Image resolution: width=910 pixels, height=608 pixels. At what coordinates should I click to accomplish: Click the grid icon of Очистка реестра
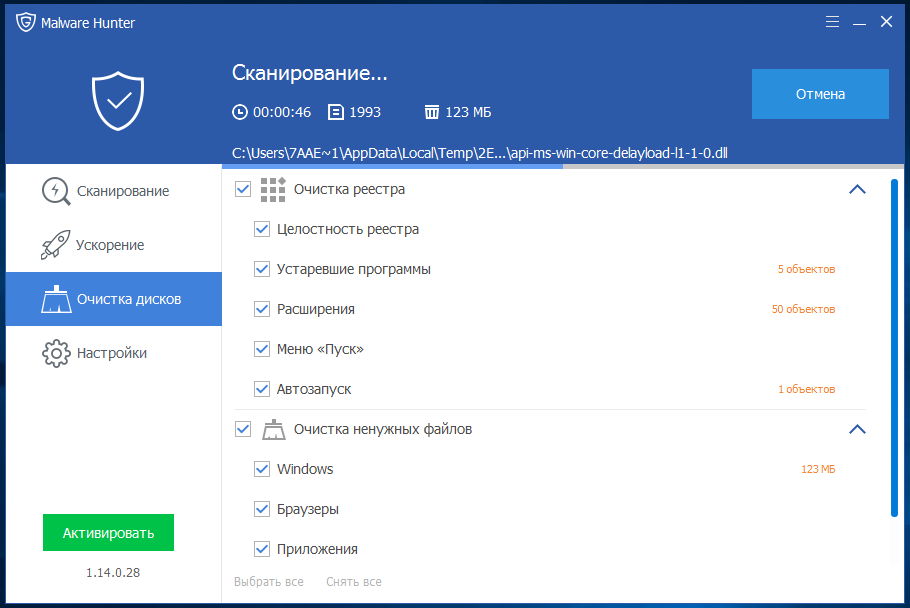tap(273, 190)
